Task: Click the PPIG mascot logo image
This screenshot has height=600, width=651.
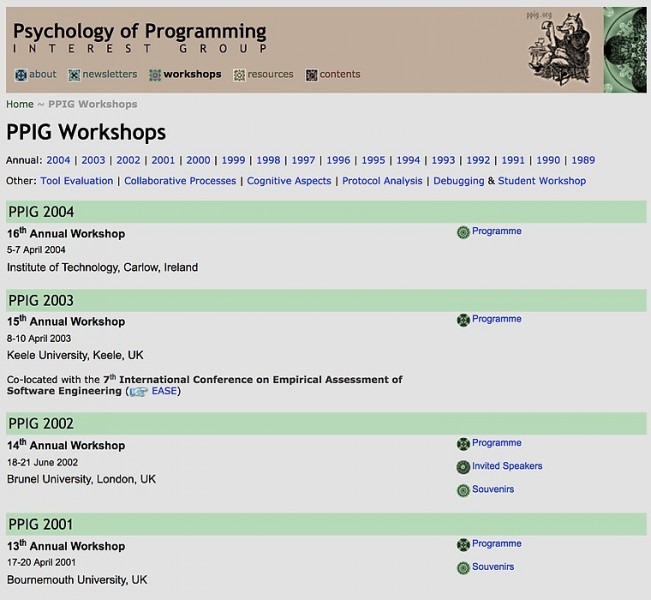Action: [x=564, y=50]
